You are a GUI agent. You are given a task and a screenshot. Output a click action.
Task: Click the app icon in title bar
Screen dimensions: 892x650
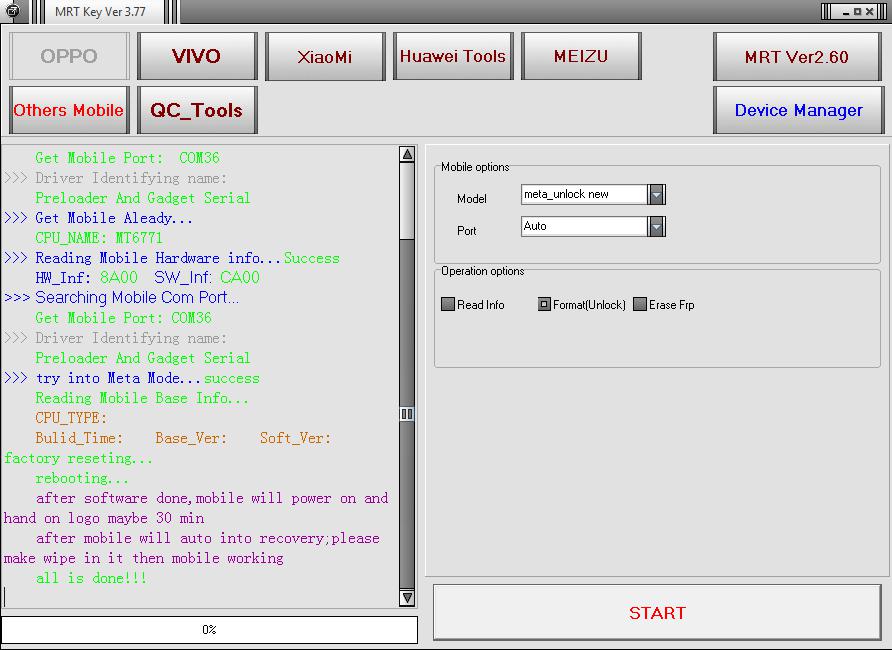[x=12, y=10]
